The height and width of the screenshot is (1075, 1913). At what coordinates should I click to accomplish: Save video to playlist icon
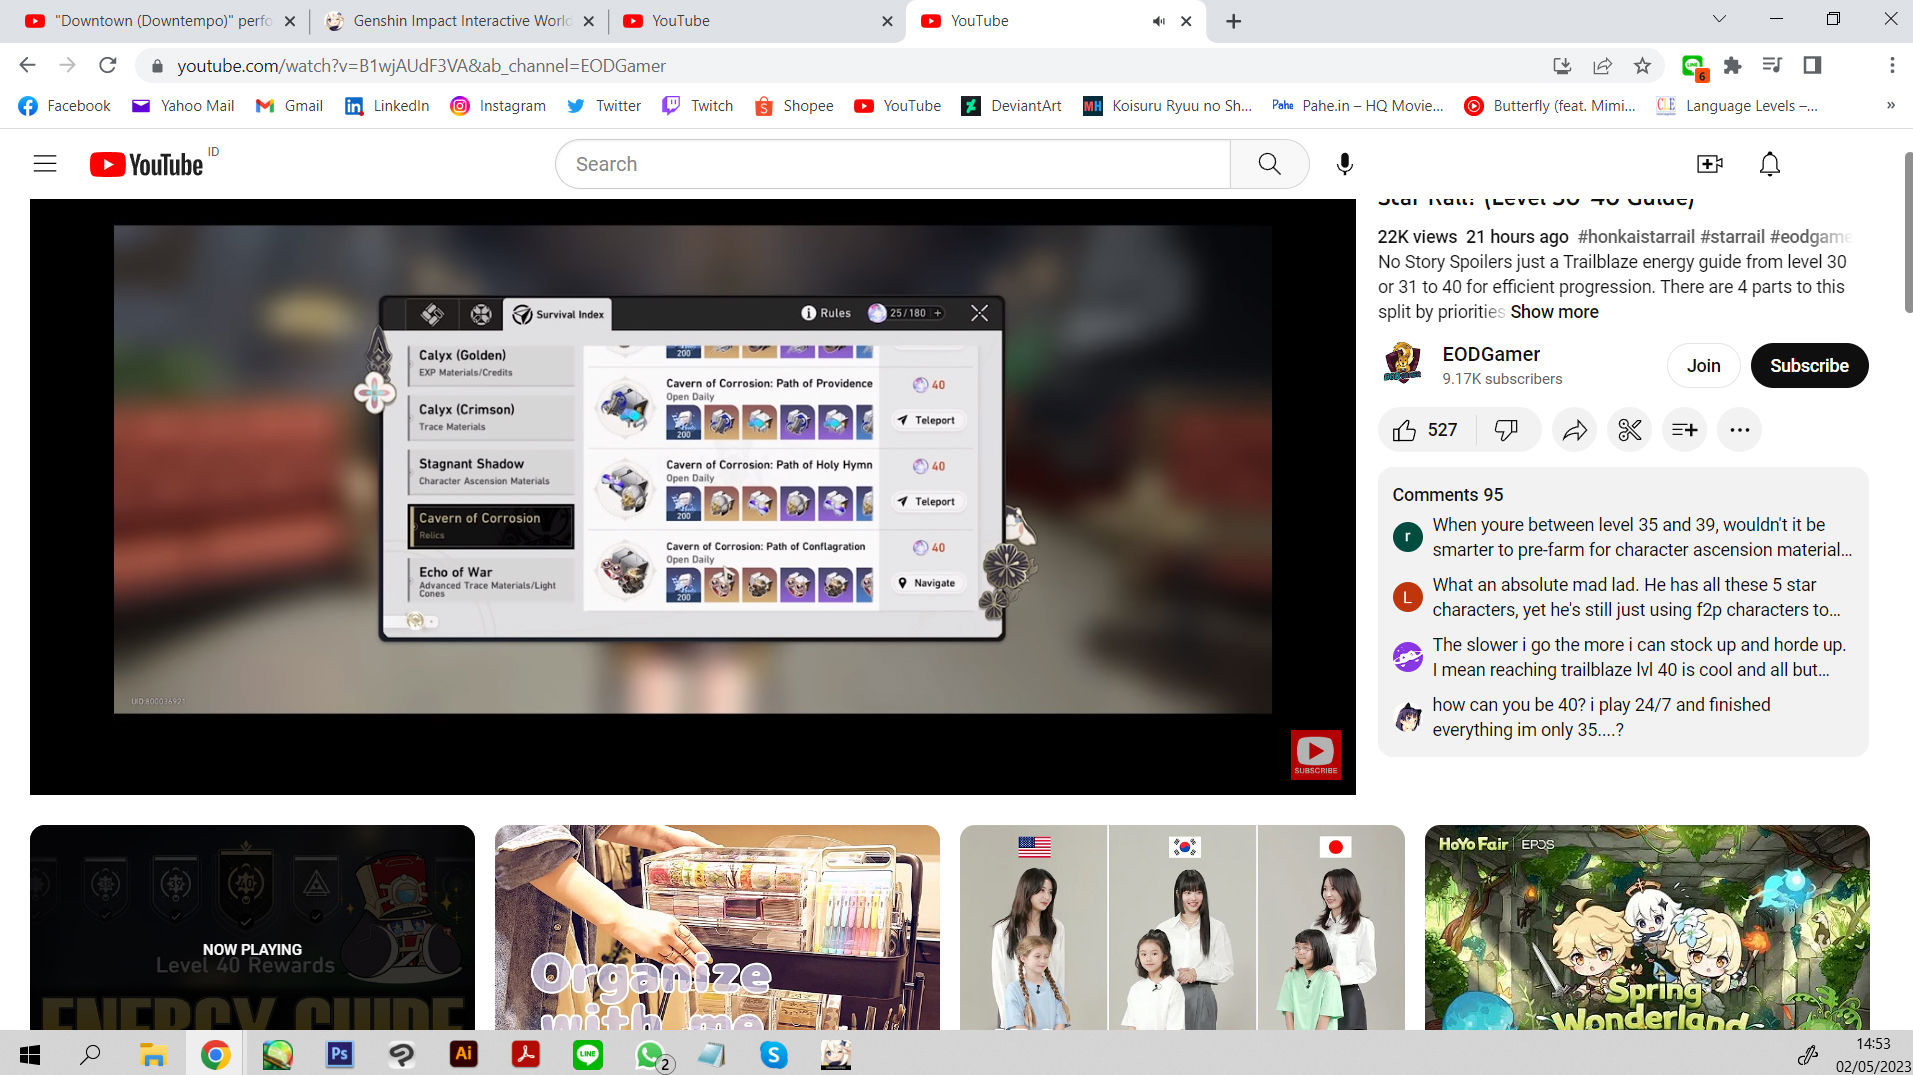[1685, 430]
